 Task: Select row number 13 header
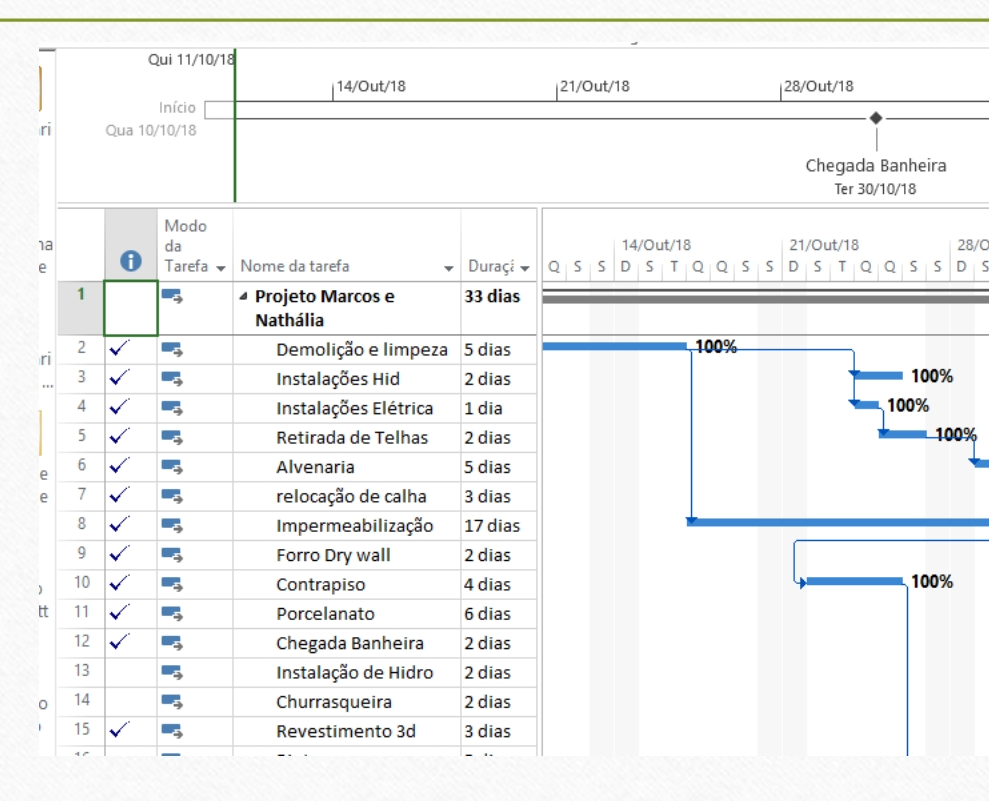pos(81,671)
